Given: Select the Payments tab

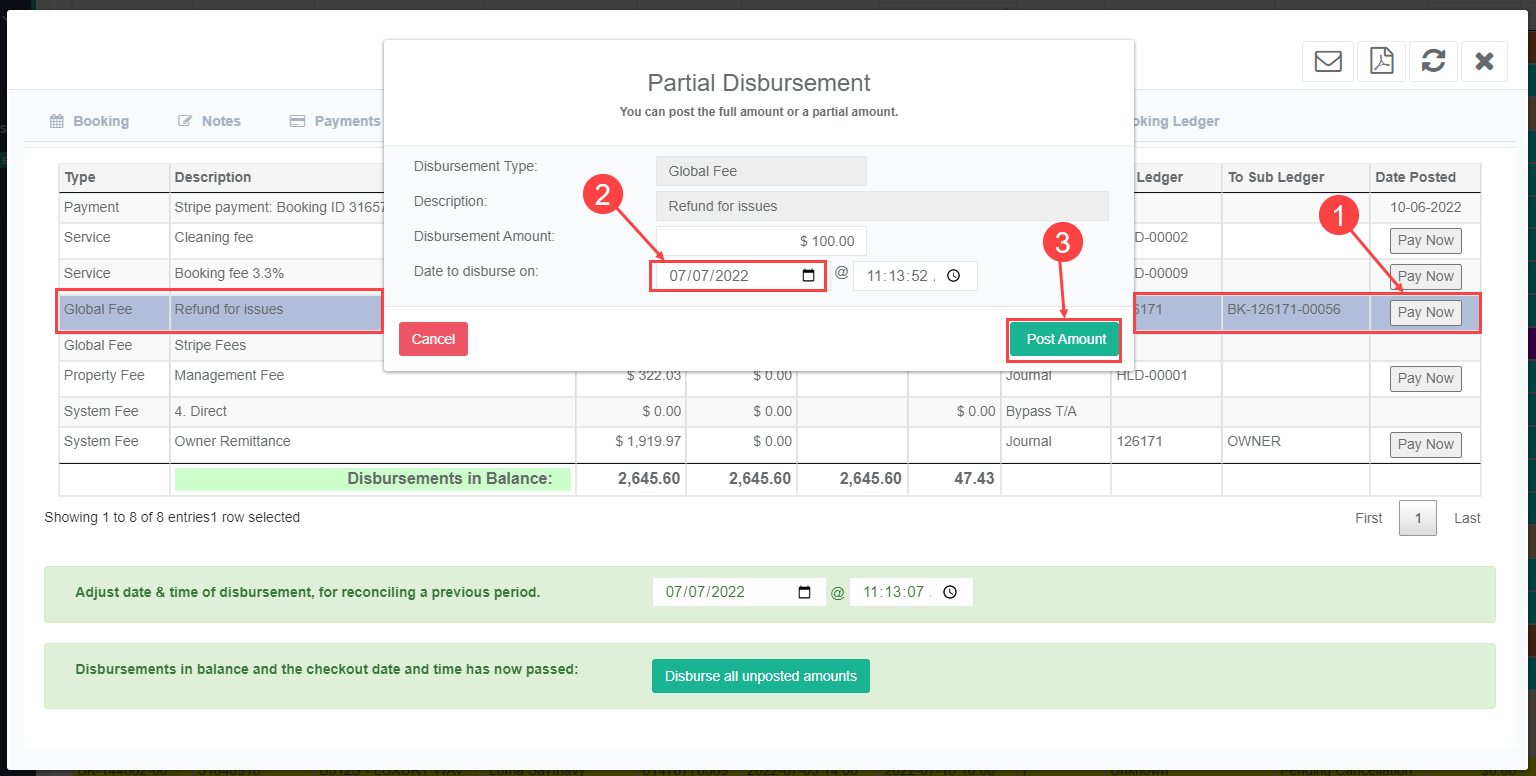Looking at the screenshot, I should click(336, 121).
